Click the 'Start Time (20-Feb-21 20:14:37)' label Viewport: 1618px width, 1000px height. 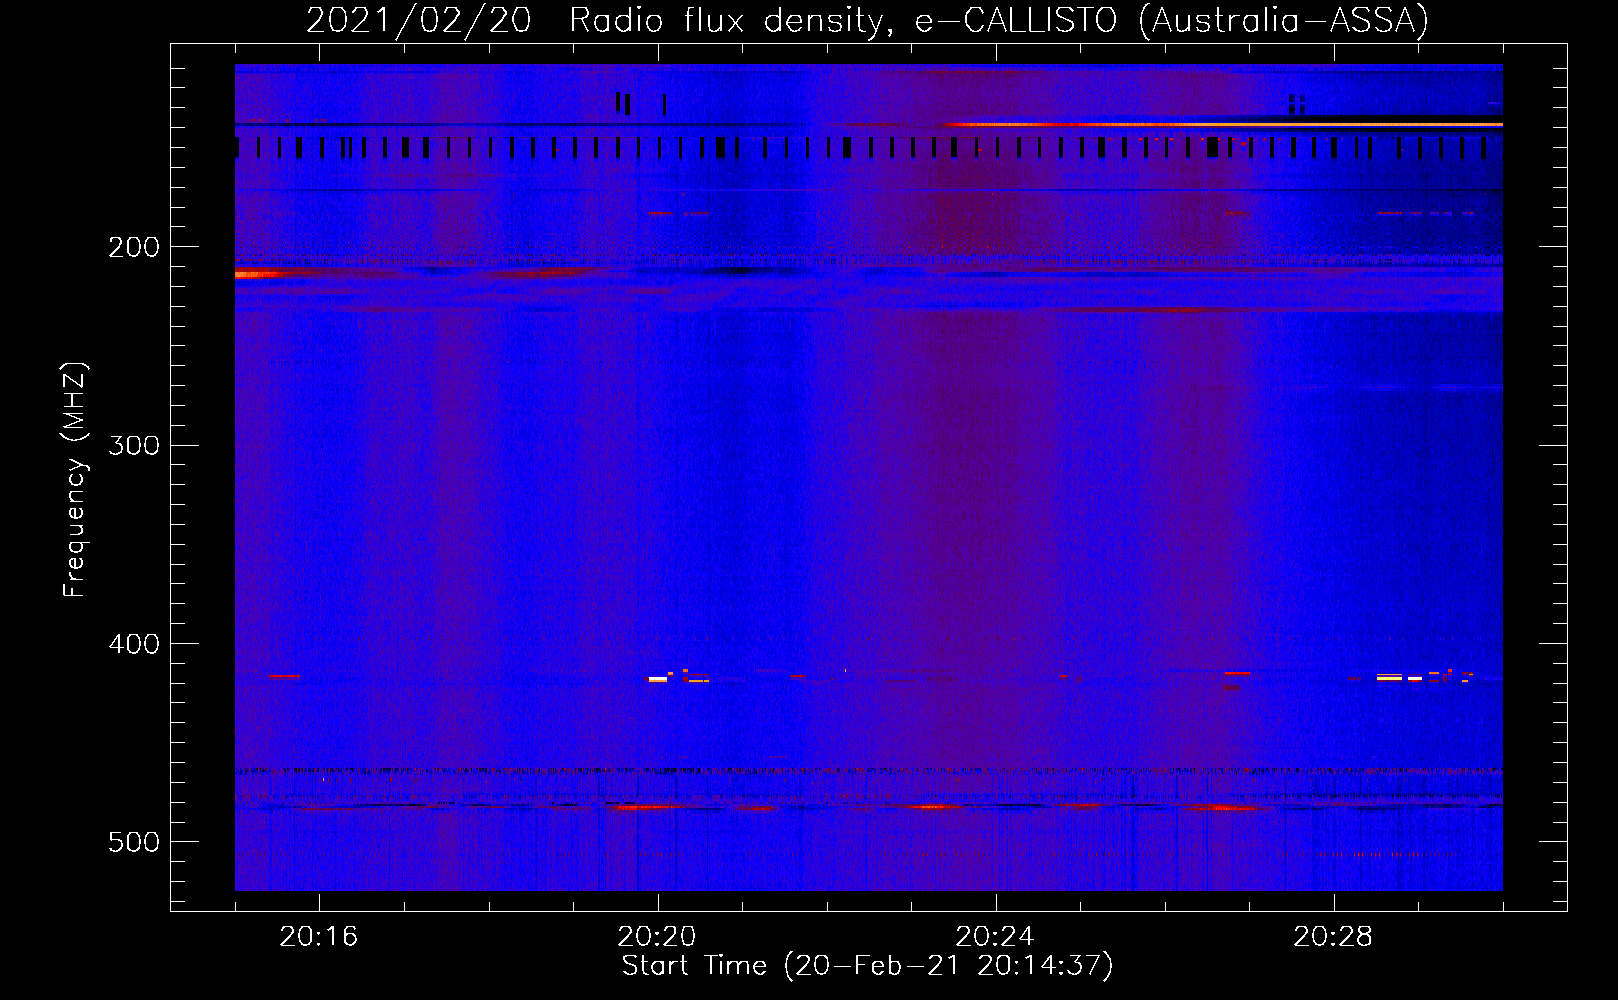point(867,966)
